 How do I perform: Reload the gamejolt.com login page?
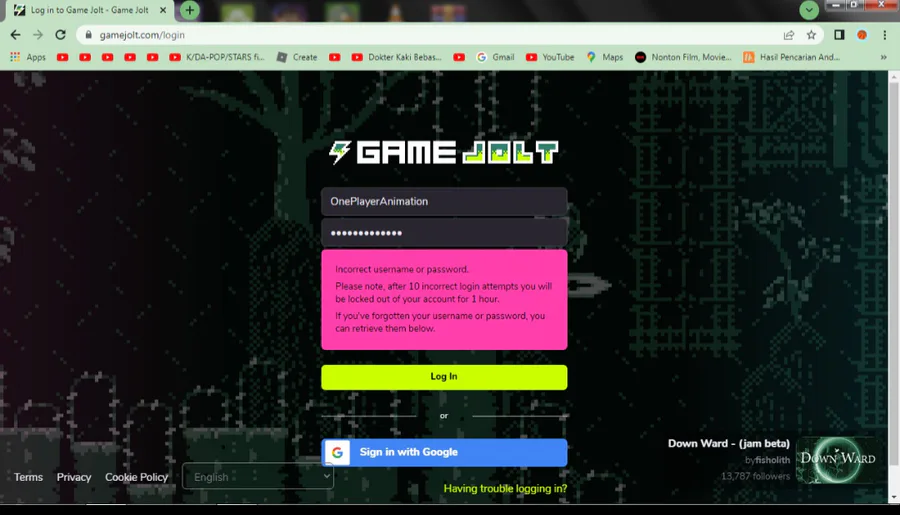click(x=60, y=35)
